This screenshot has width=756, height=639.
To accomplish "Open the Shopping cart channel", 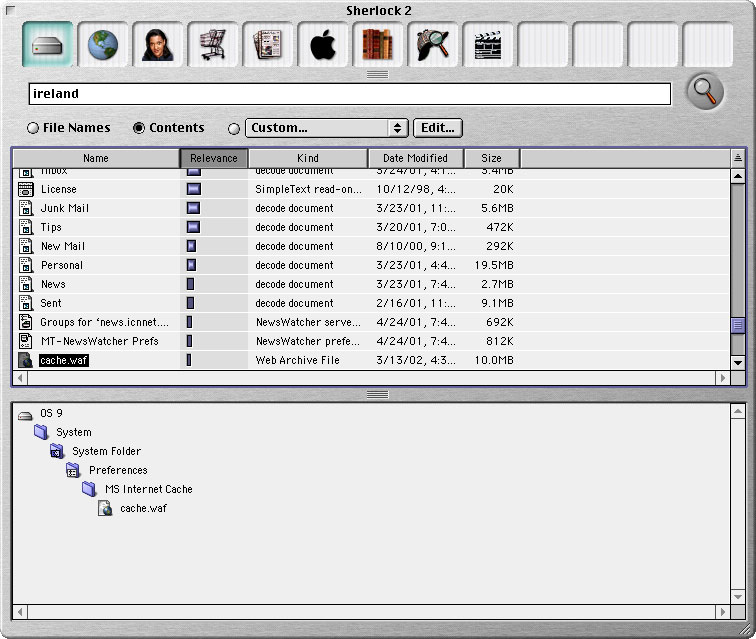I will click(x=213, y=44).
